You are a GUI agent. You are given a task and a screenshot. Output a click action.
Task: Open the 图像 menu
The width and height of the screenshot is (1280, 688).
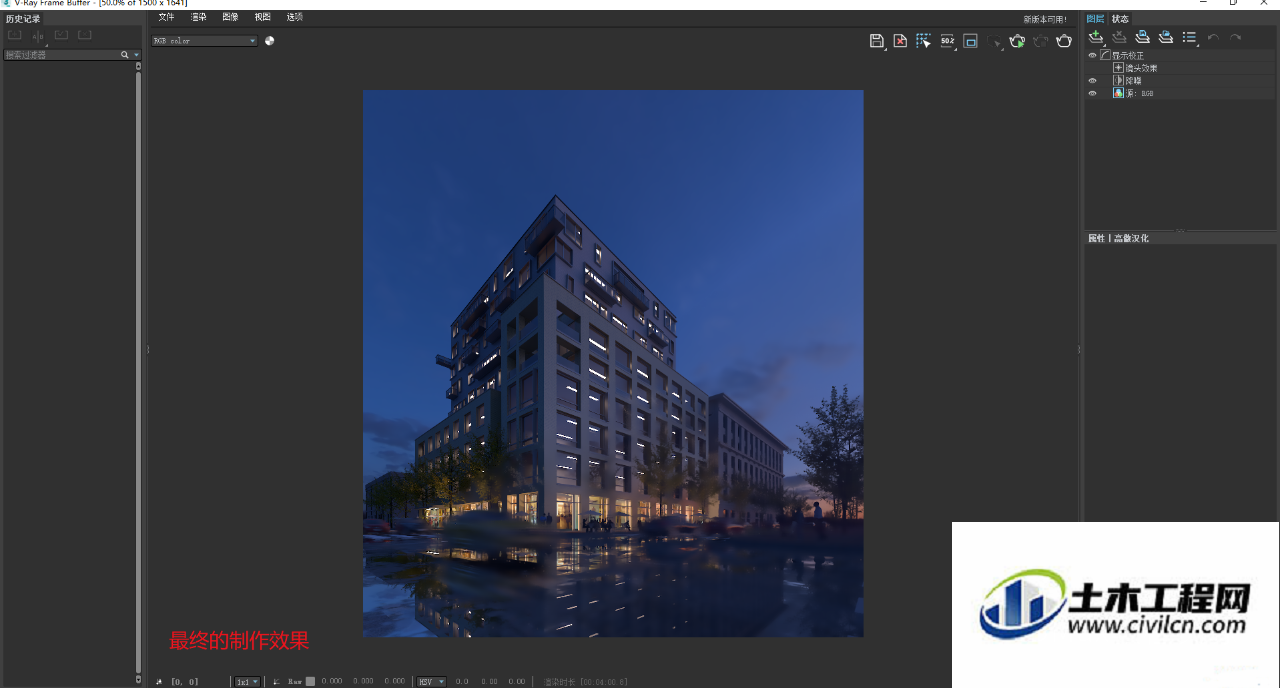230,18
